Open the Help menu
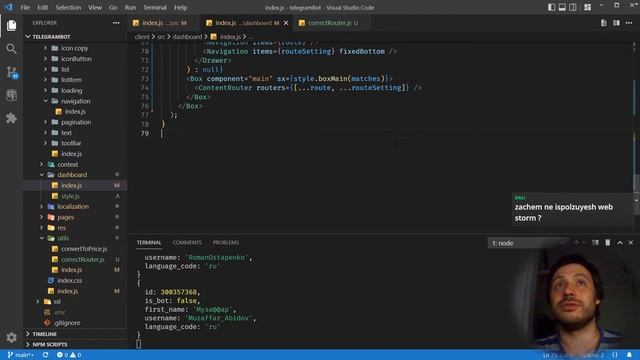Image resolution: width=640 pixels, height=360 pixels. point(180,7)
